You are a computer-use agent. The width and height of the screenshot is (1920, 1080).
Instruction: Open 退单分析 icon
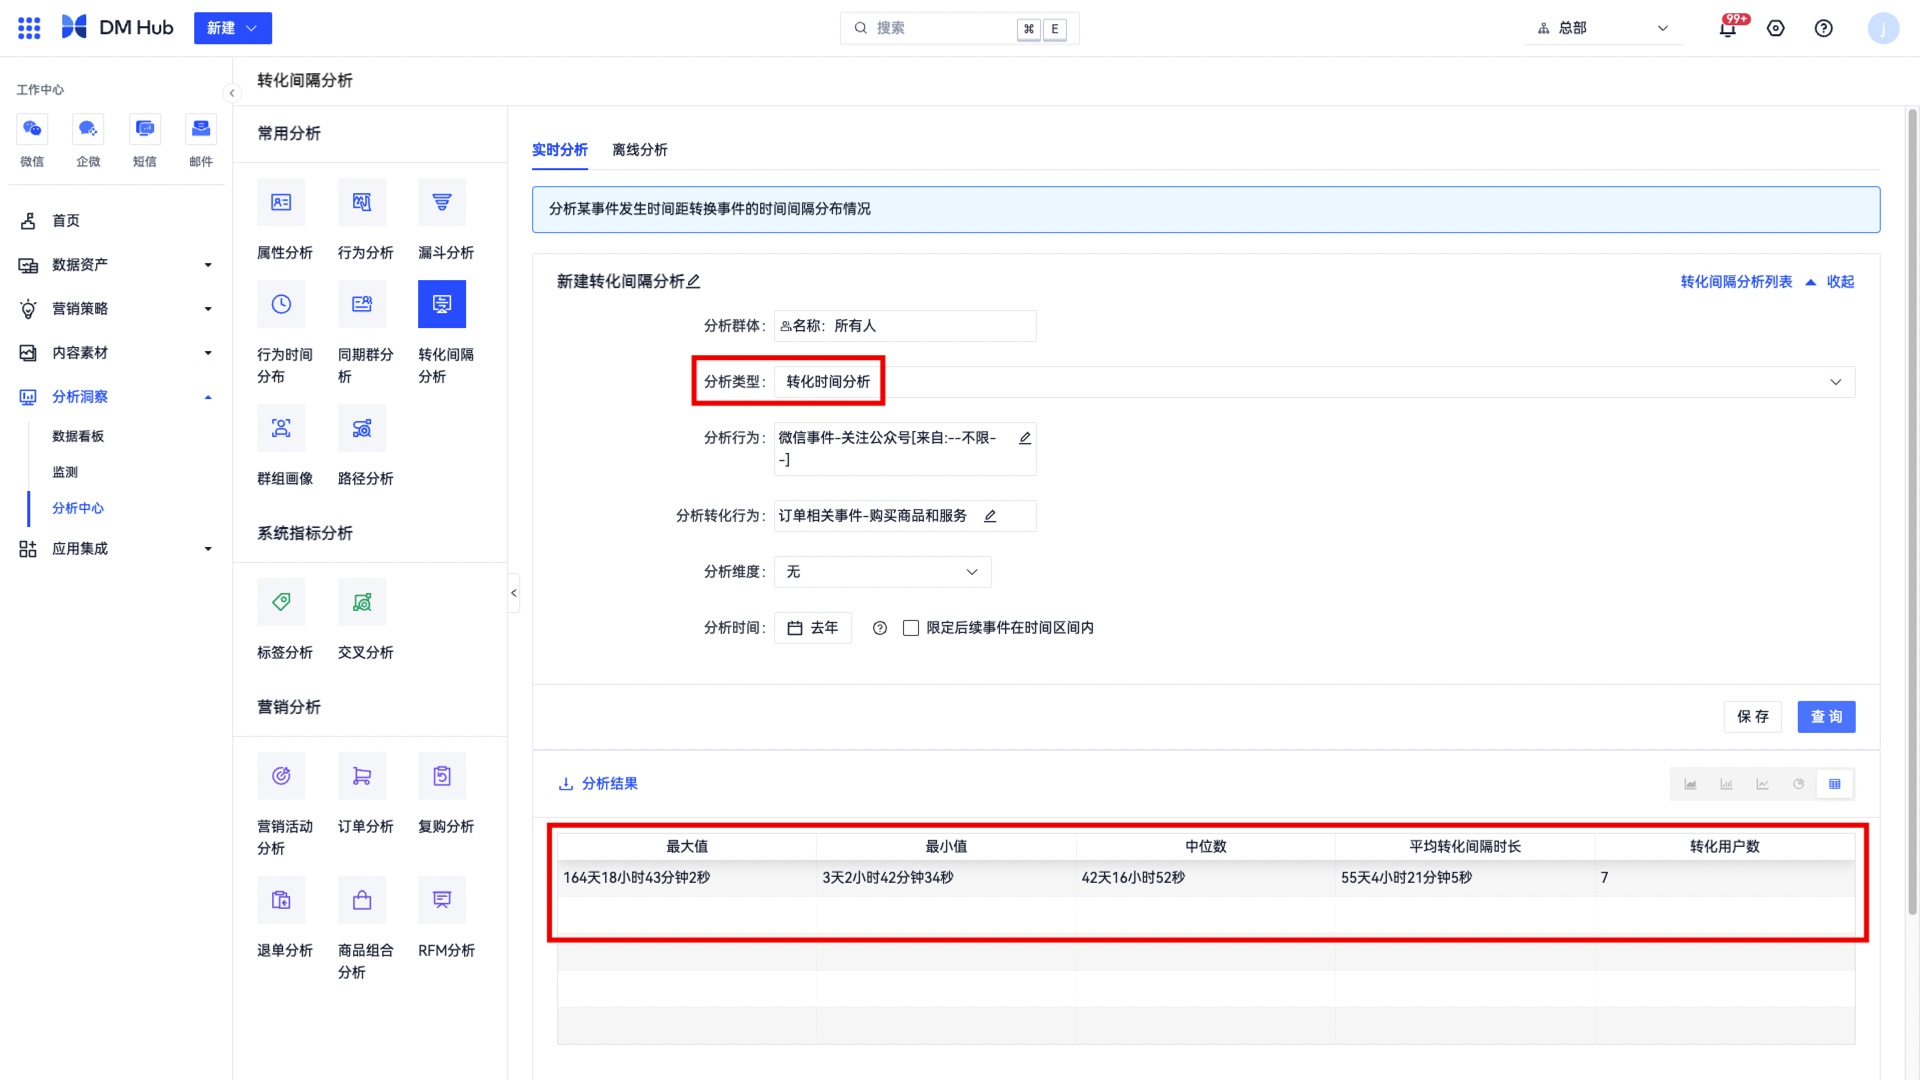pos(281,900)
